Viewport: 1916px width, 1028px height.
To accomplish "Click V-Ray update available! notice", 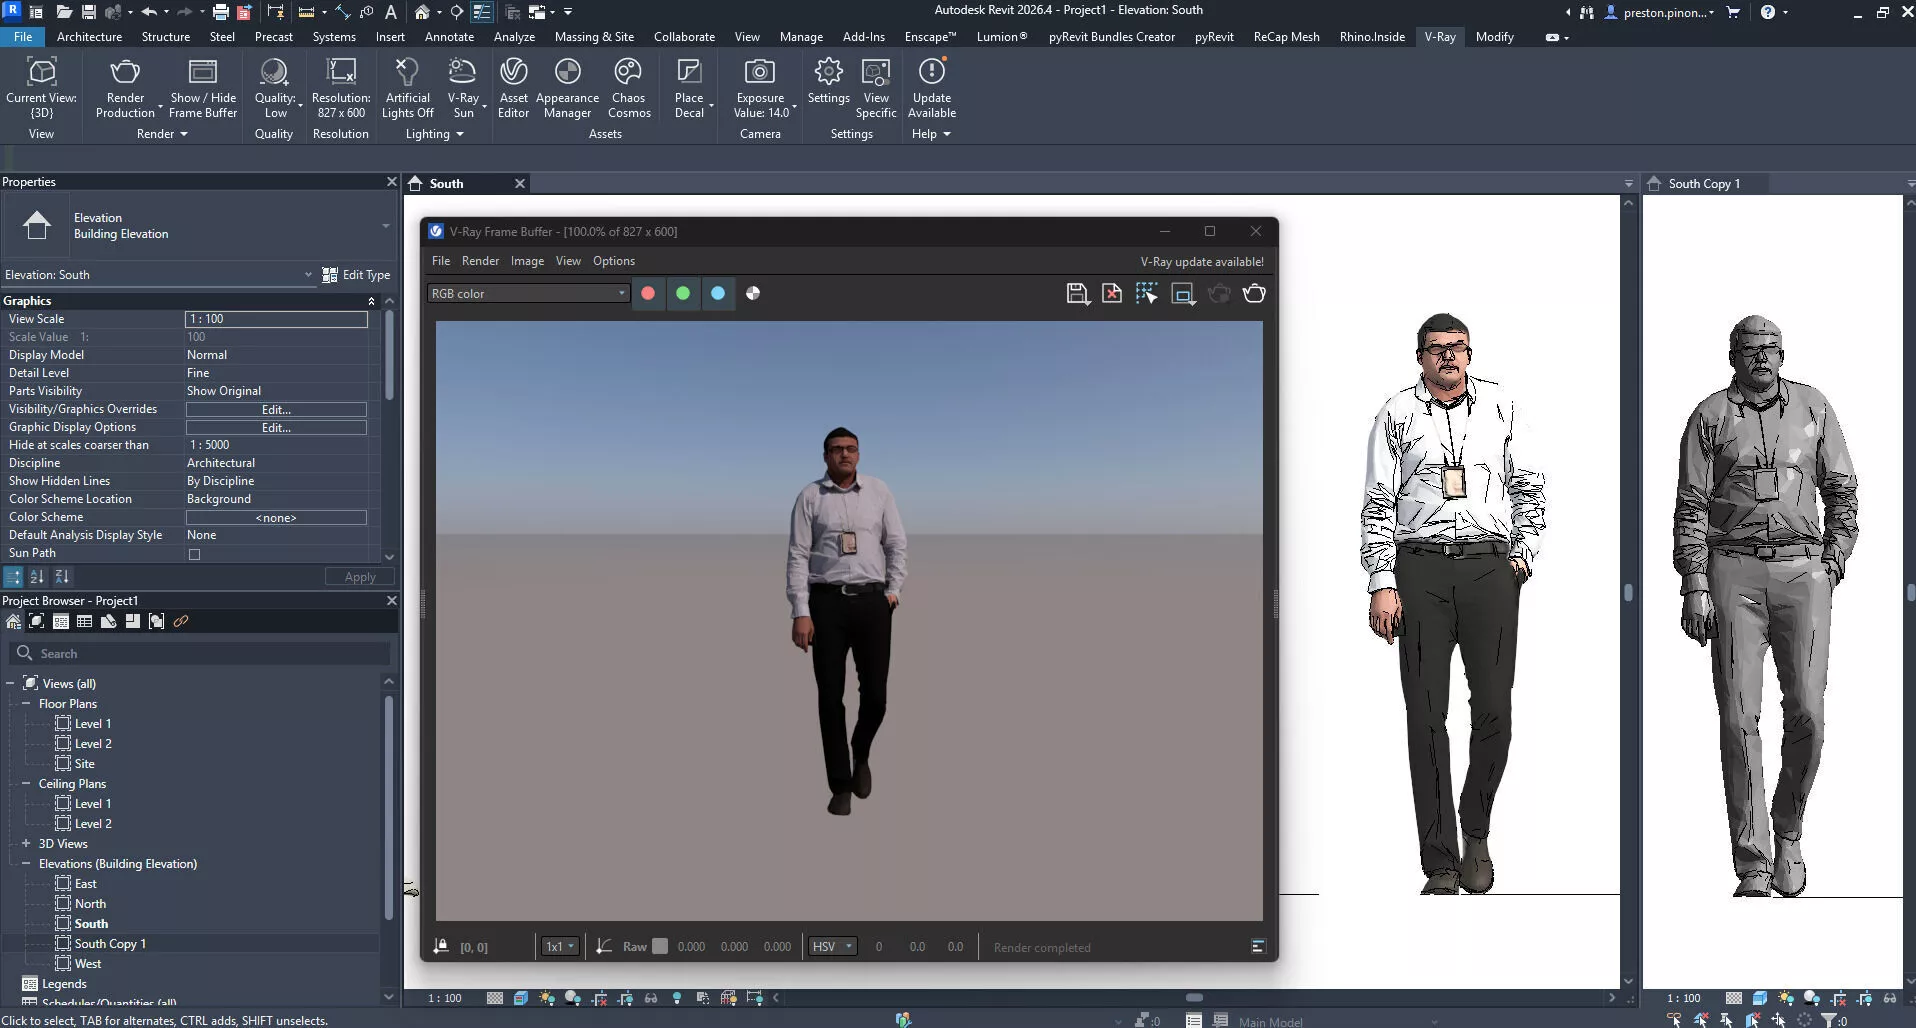I will point(1202,262).
